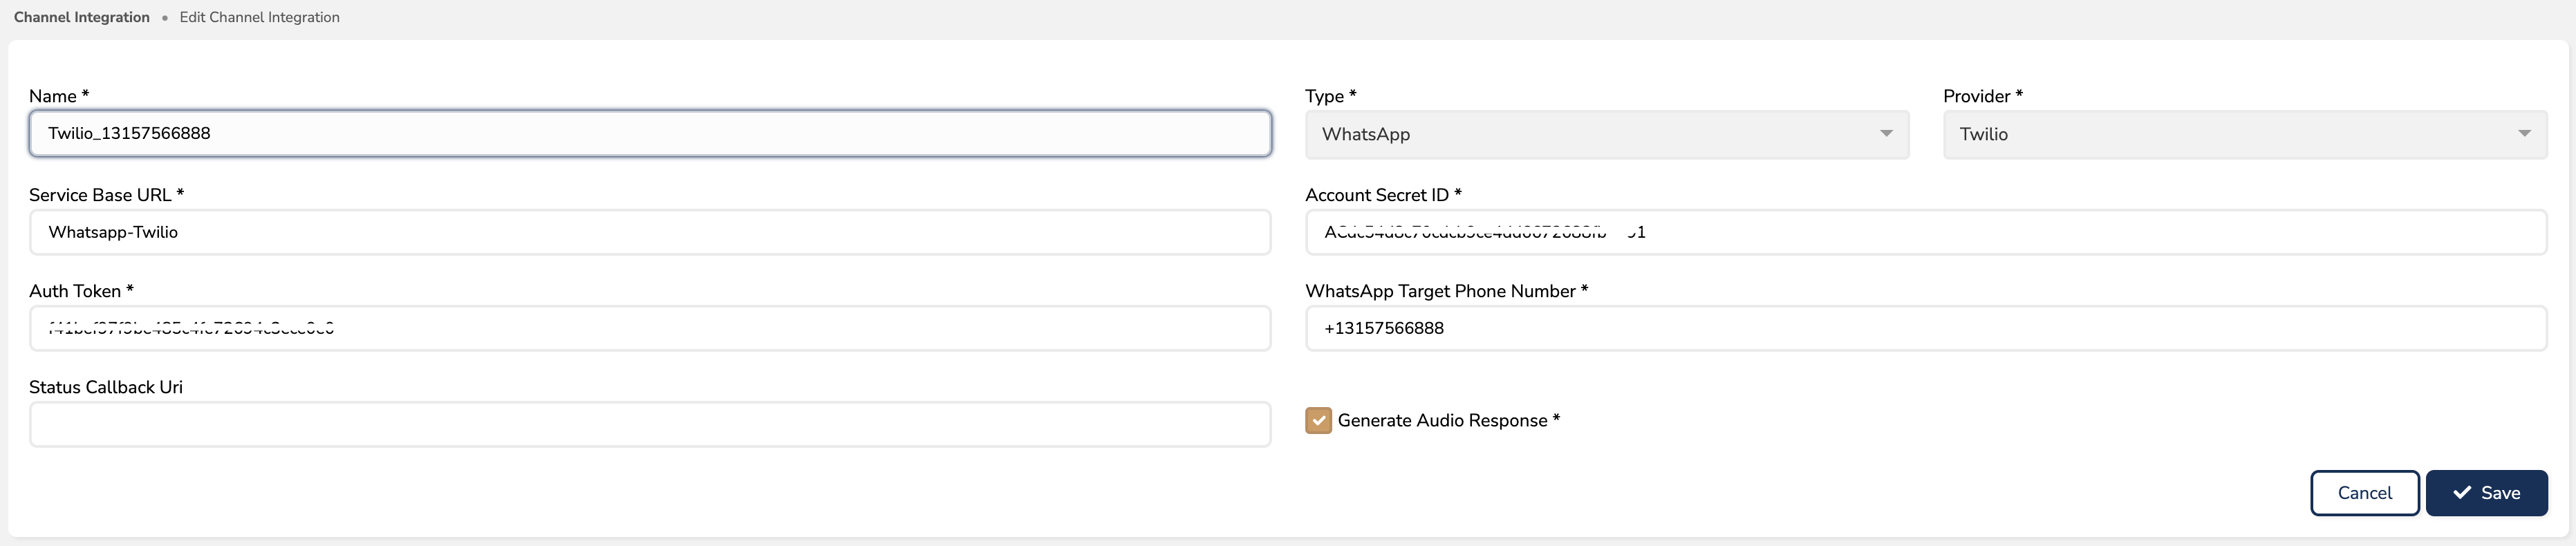Focus the WhatsApp Target Phone Number field
This screenshot has width=2576, height=546.
(x=1925, y=328)
